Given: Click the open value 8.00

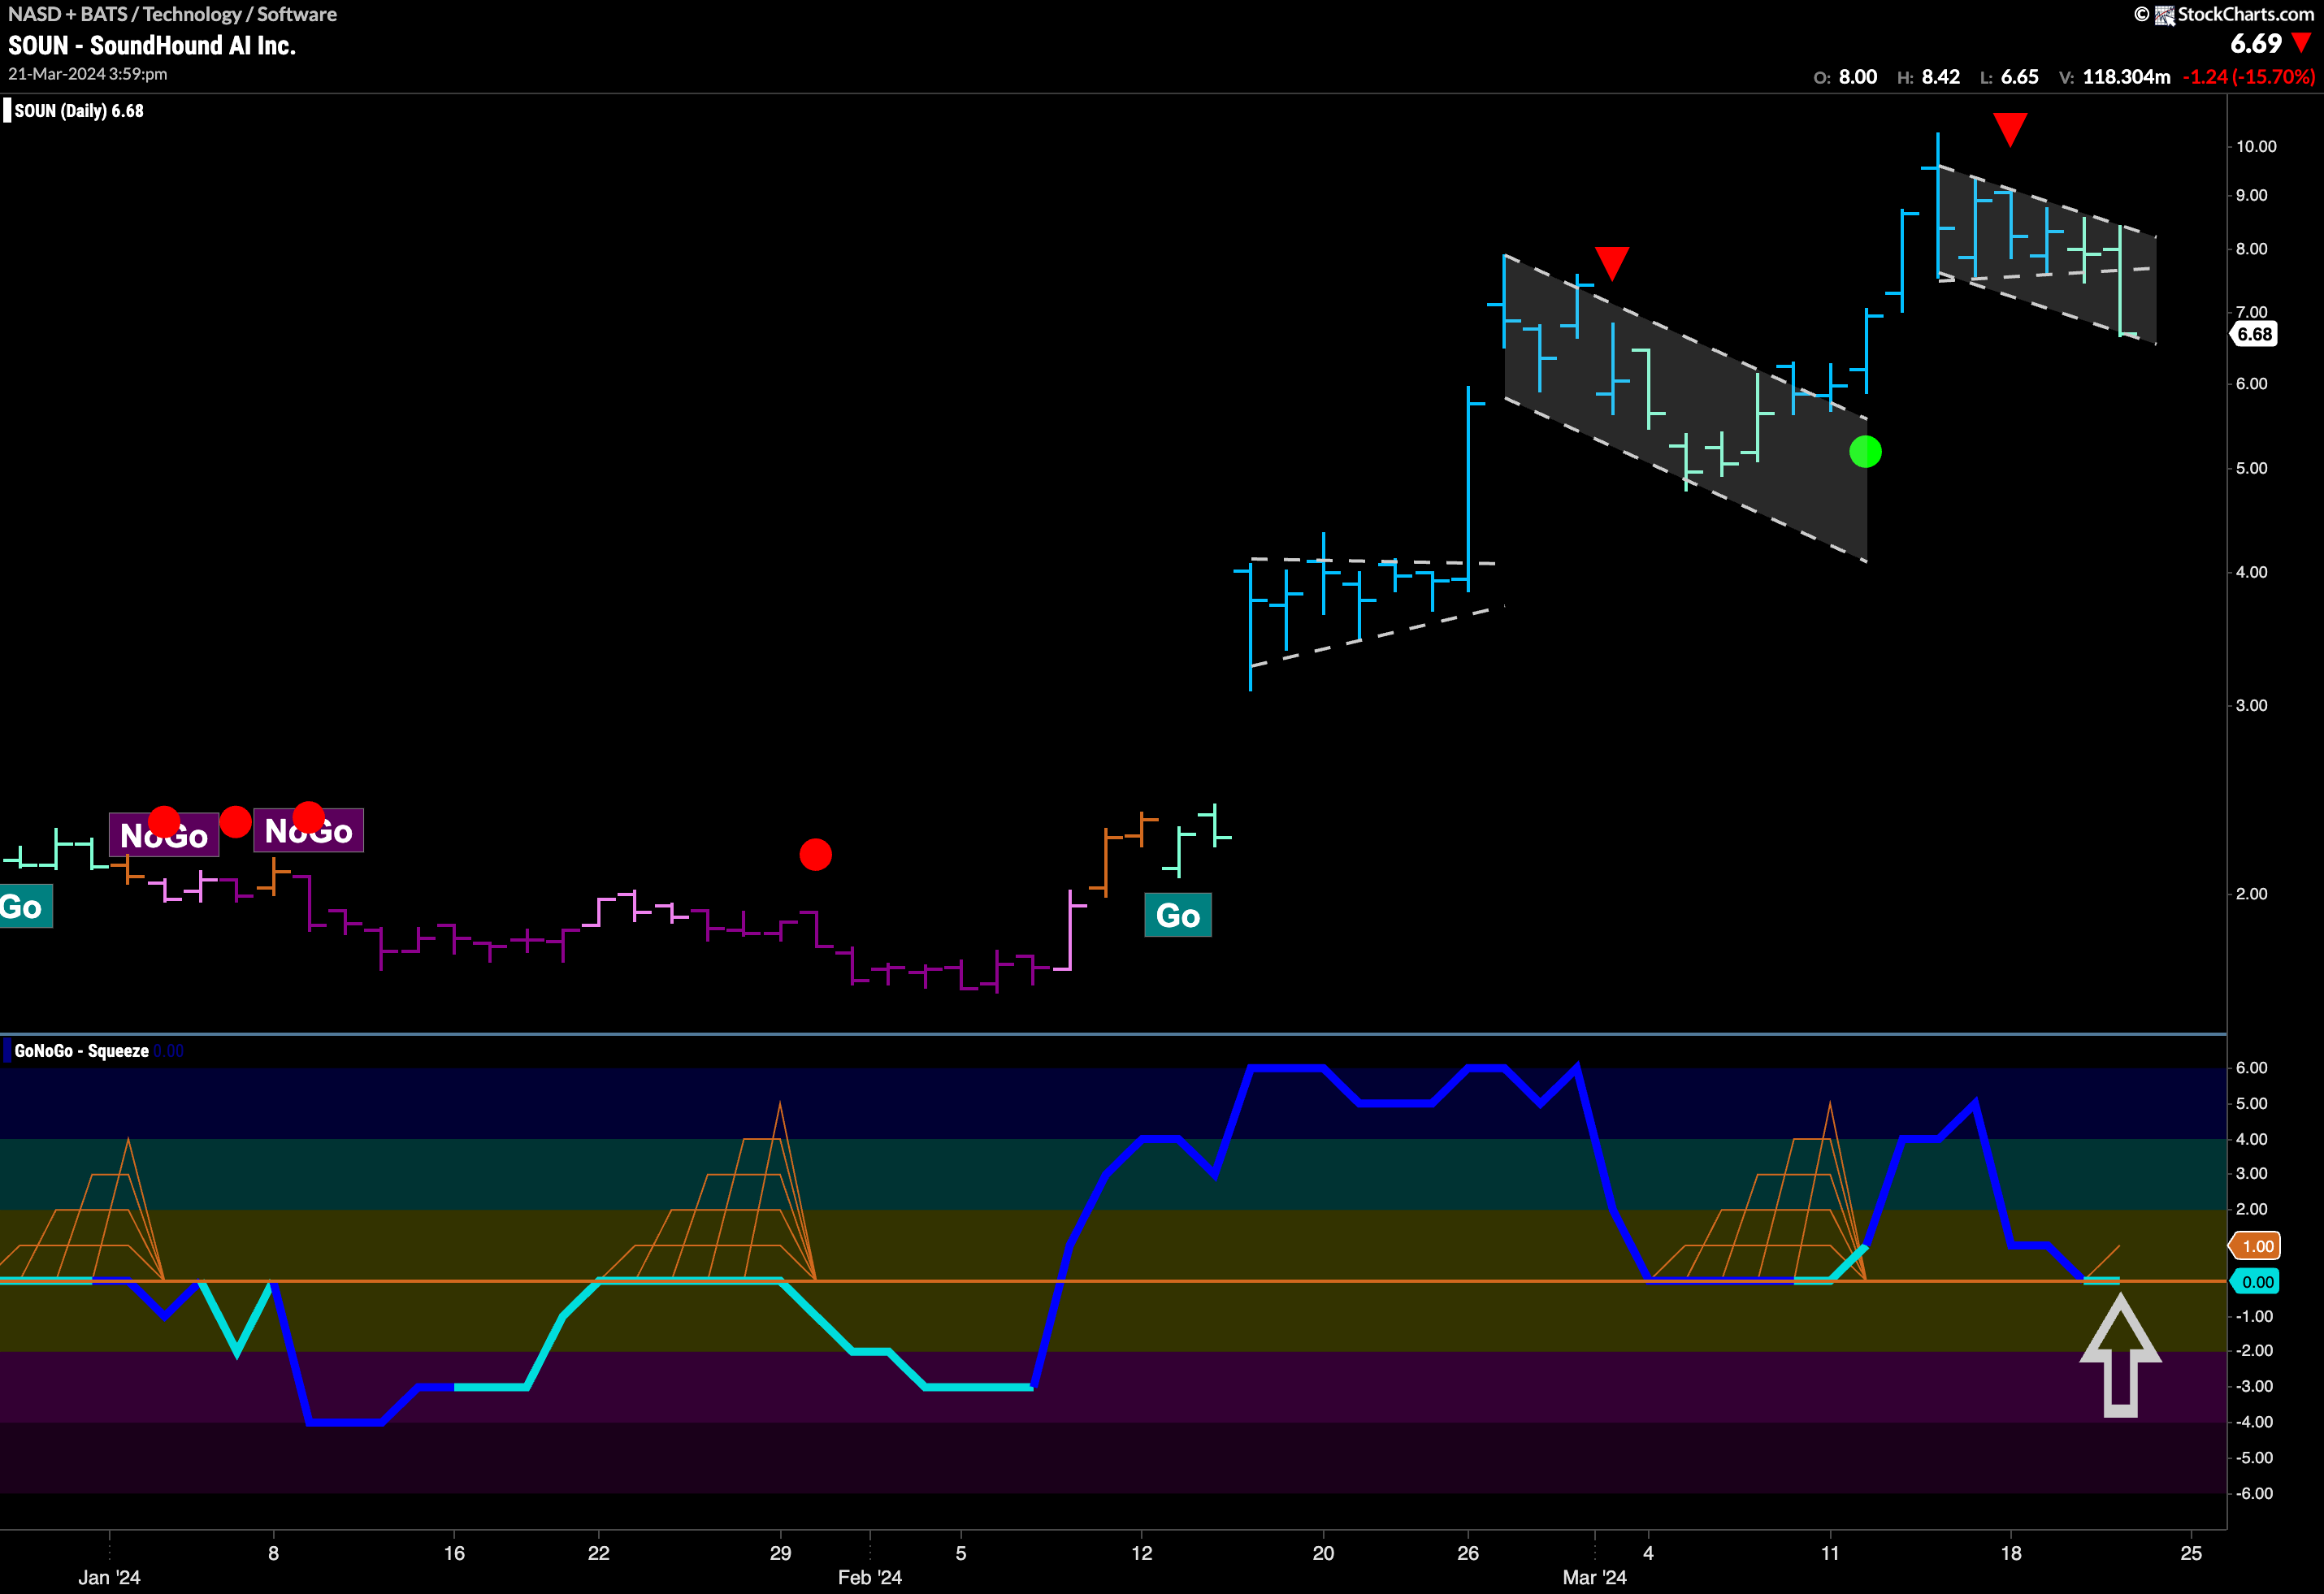Looking at the screenshot, I should (1858, 77).
